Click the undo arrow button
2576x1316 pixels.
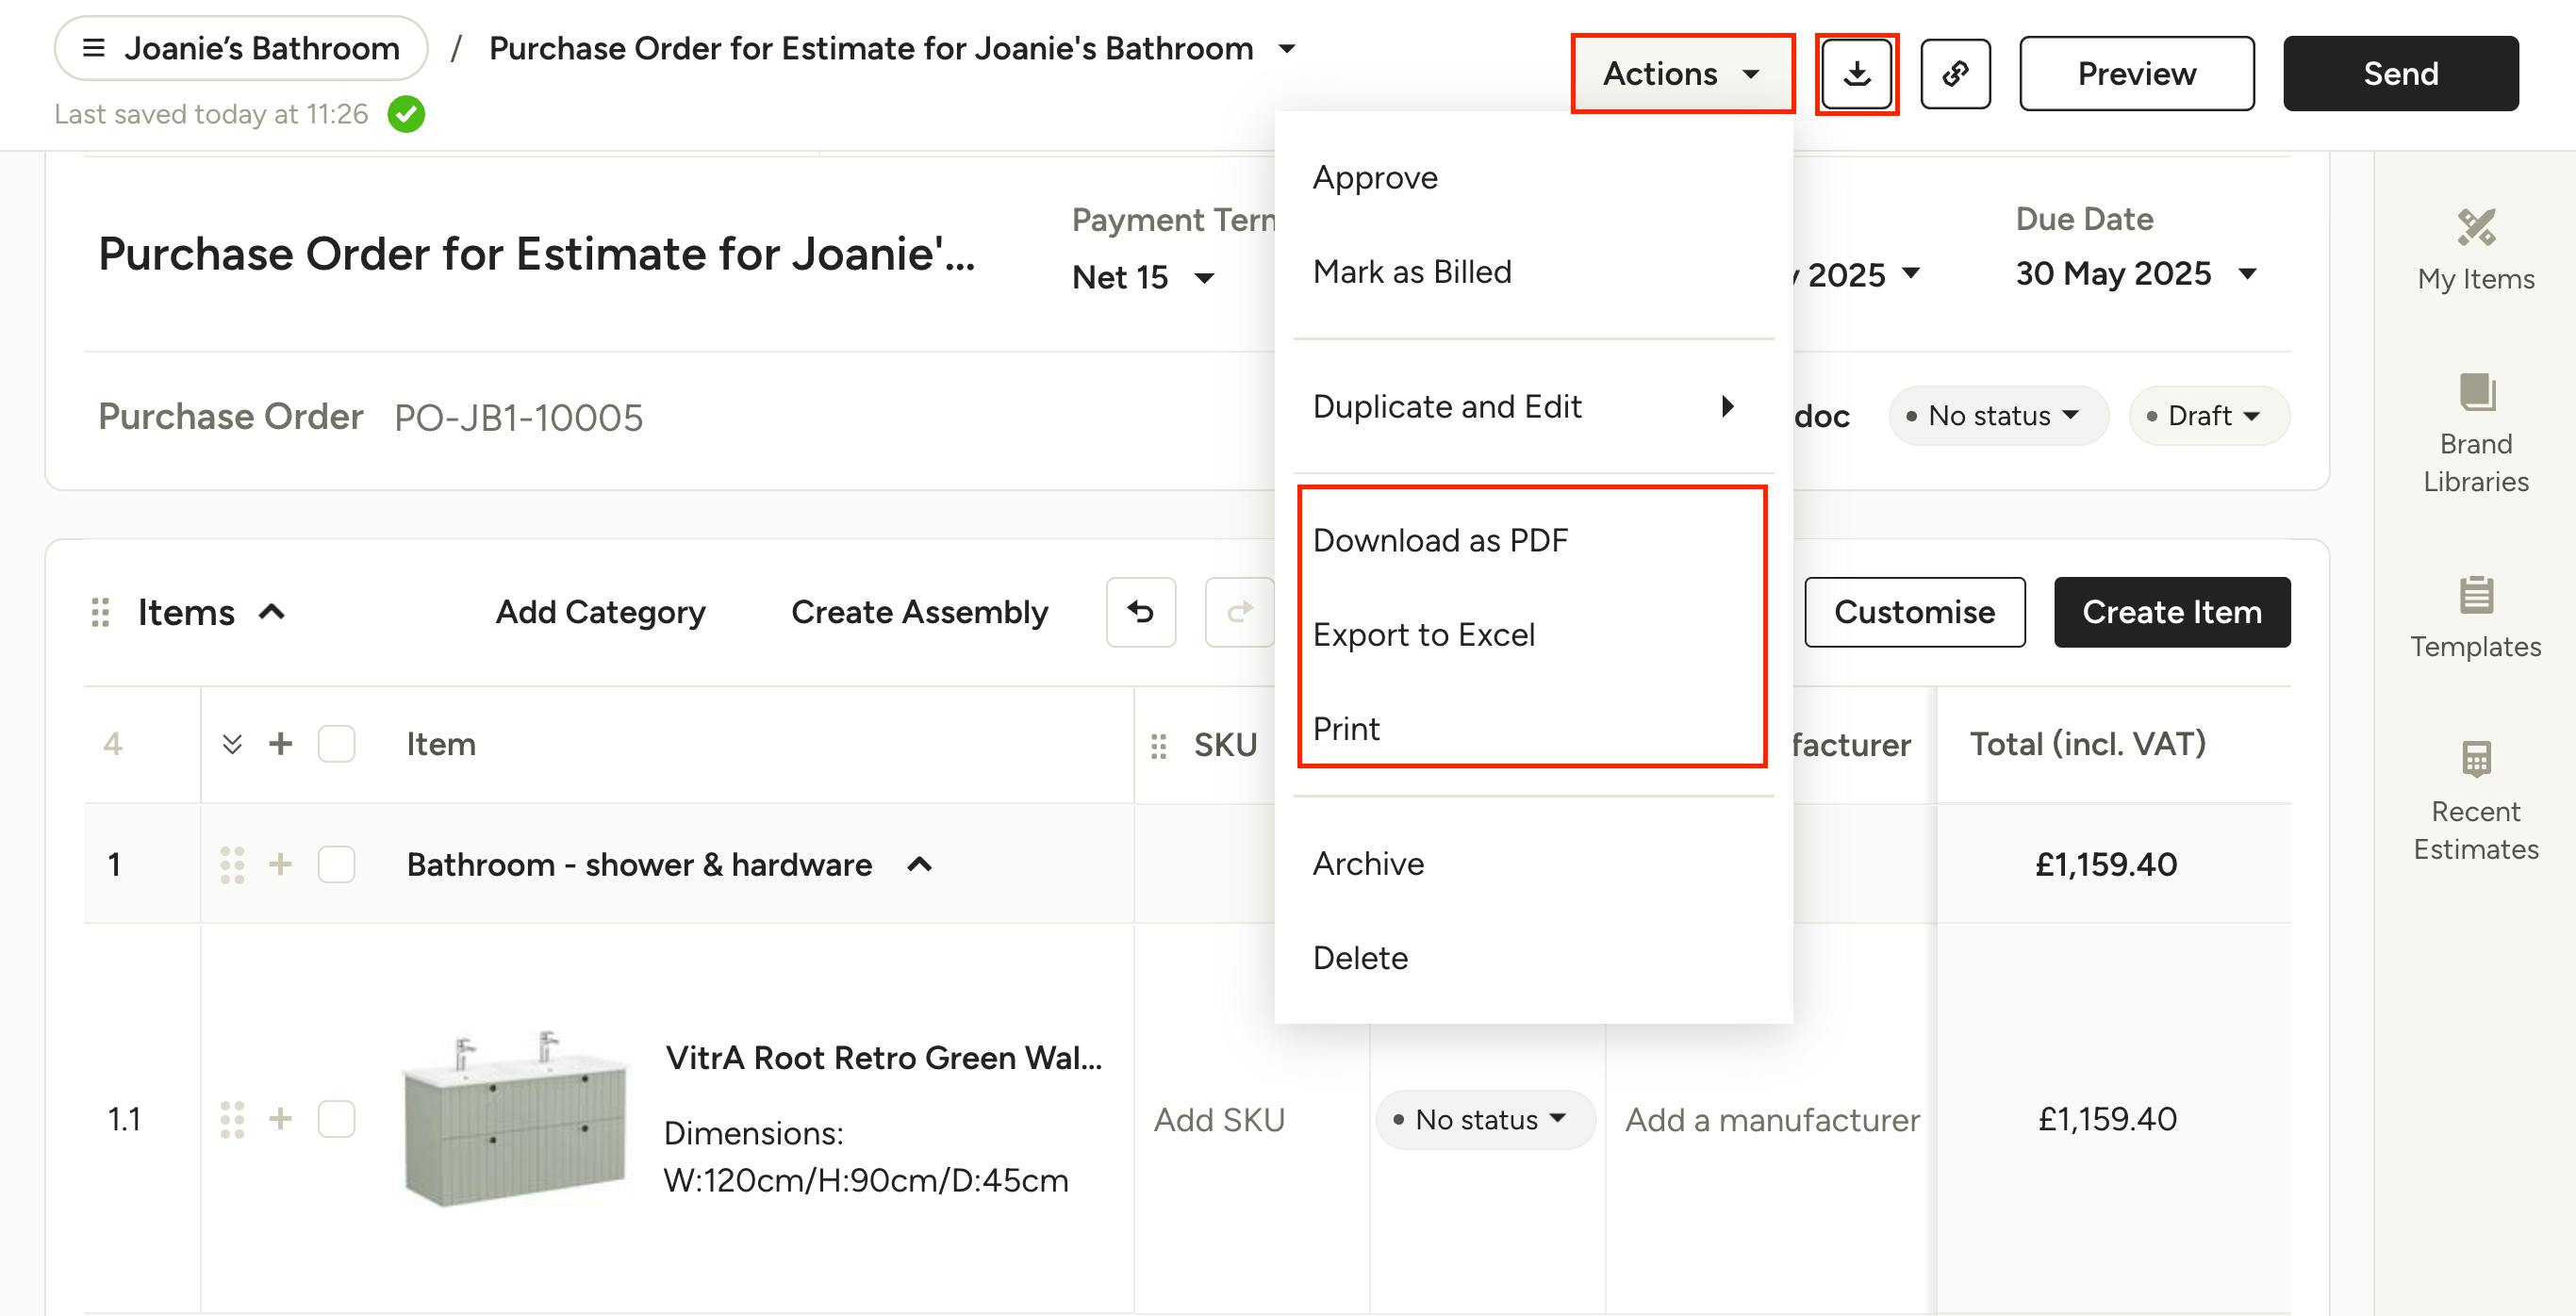tap(1141, 611)
